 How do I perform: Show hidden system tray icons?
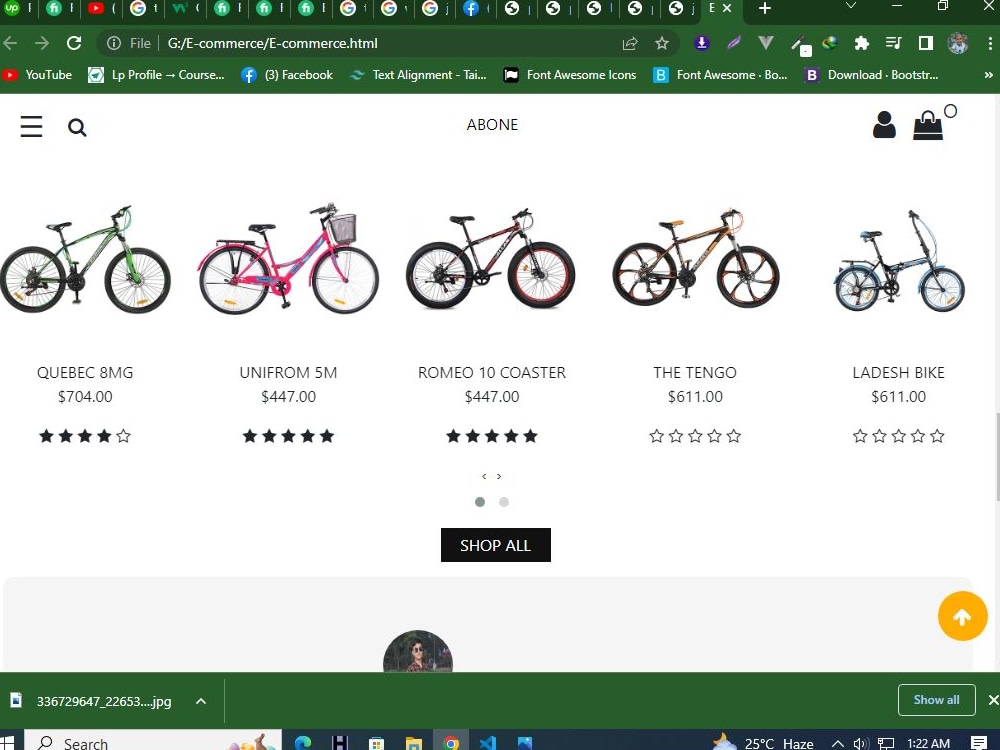(x=838, y=743)
